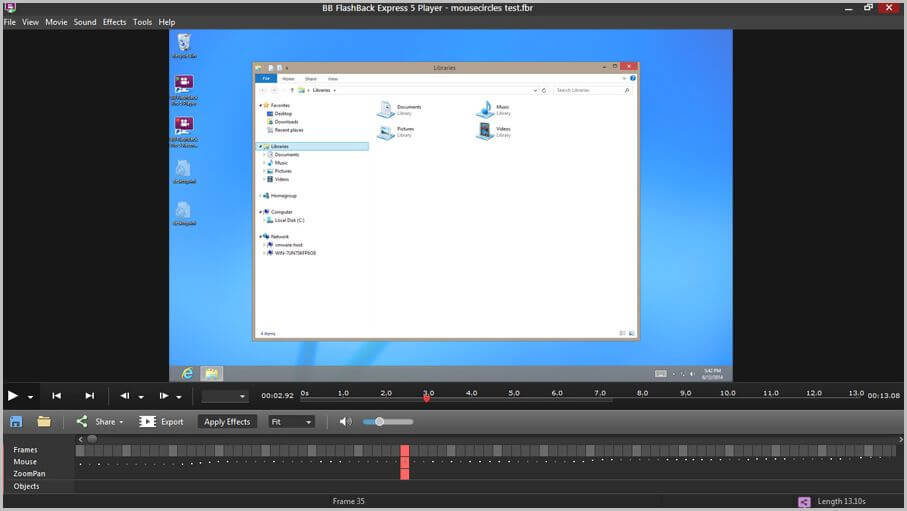Click the Play button
Image resolution: width=907 pixels, height=511 pixels.
click(x=13, y=396)
